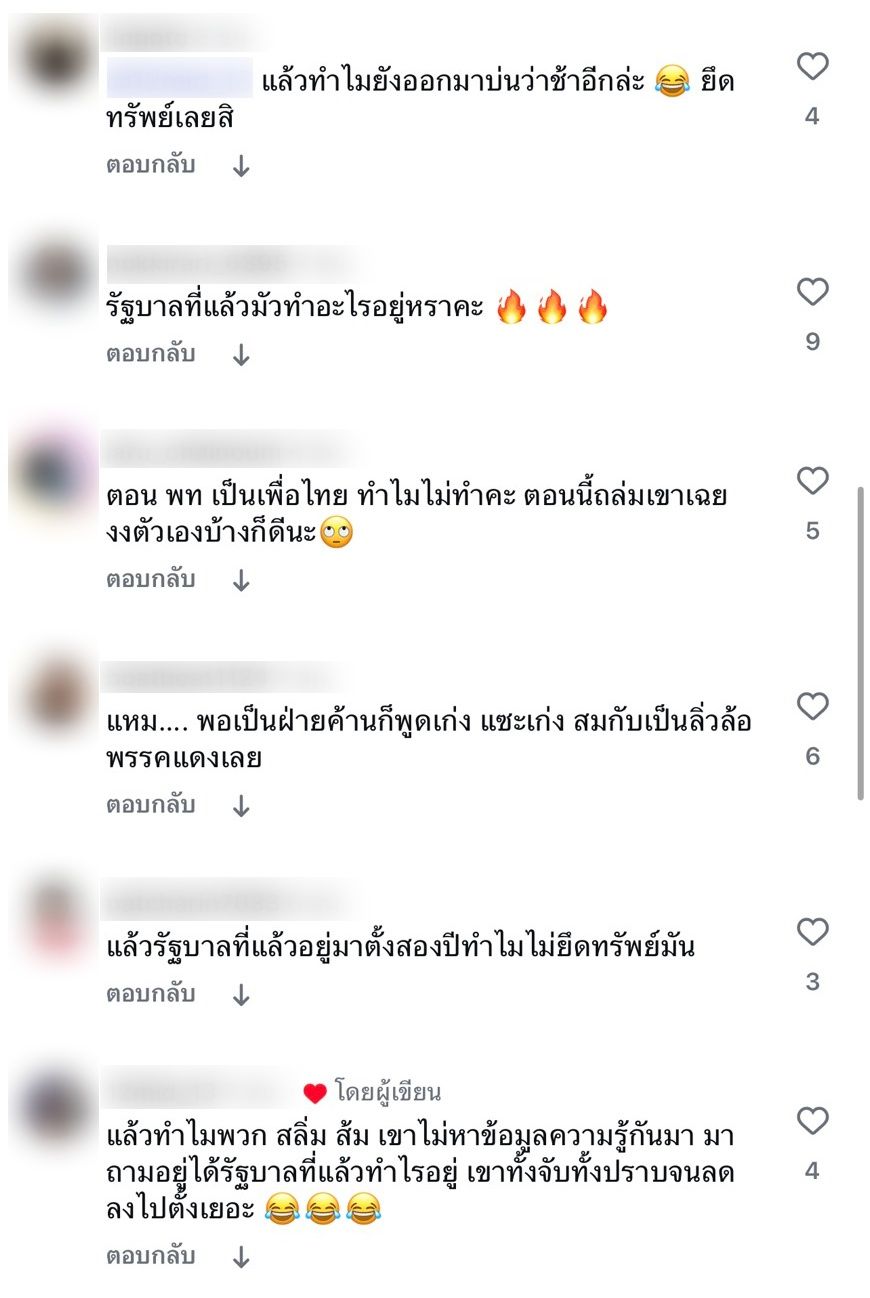The height and width of the screenshot is (1298, 870).
Task: Open the blurred mentioned username in first comment
Action: [x=179, y=79]
